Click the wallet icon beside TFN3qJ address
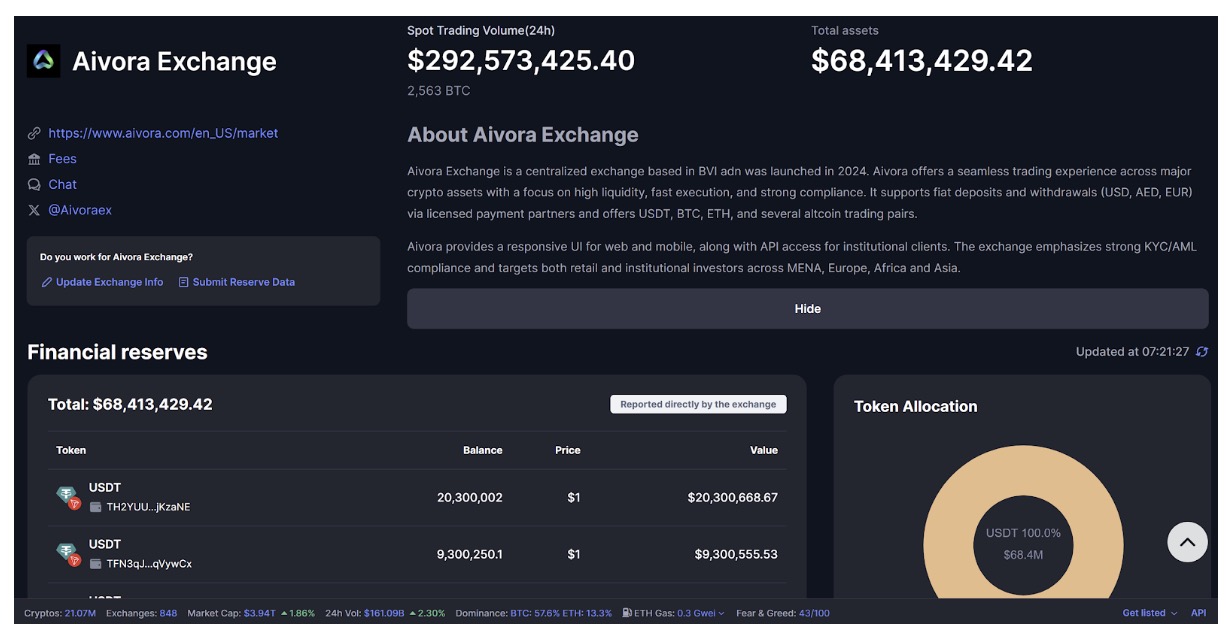The image size is (1230, 636). click(96, 564)
